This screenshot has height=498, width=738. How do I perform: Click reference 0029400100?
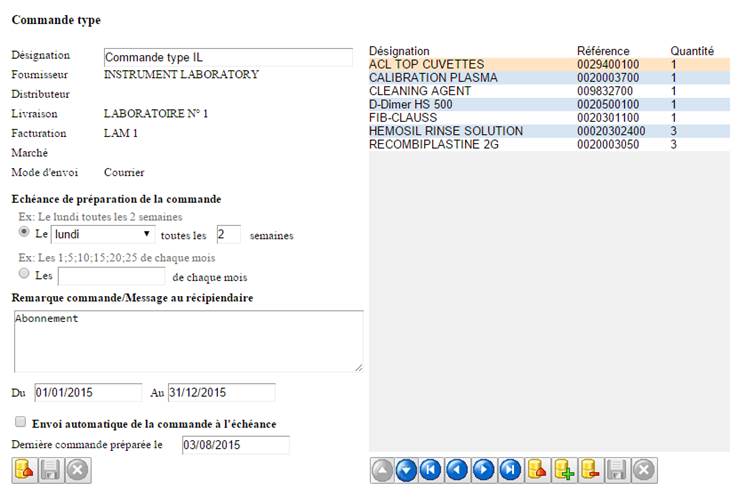point(608,64)
